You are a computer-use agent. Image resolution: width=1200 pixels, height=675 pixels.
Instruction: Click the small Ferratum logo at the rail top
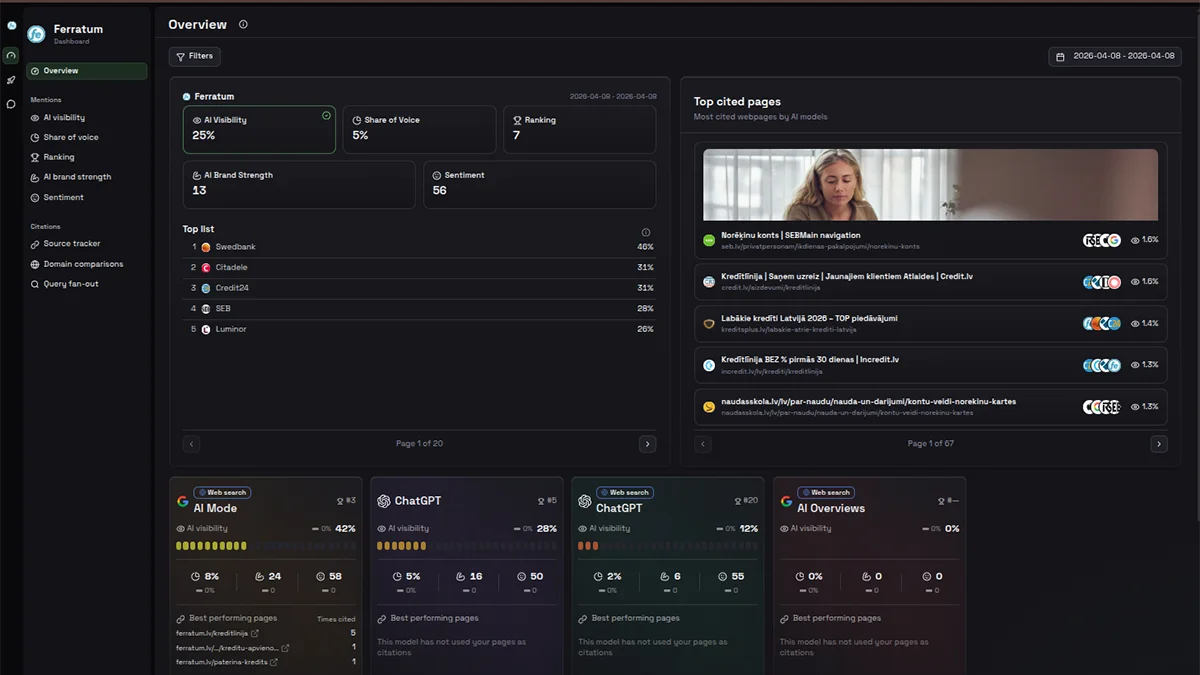click(x=11, y=26)
